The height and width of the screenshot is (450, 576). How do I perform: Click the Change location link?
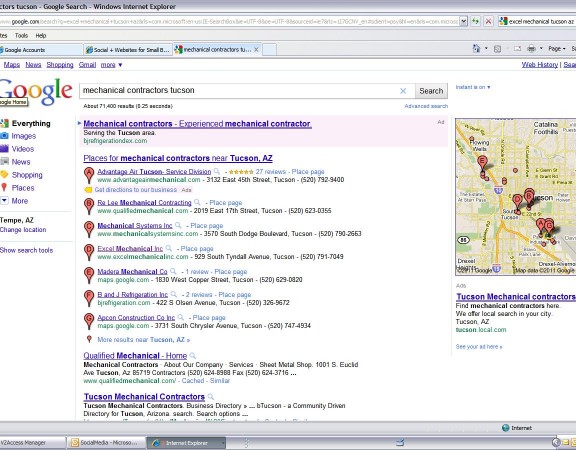pos(23,230)
